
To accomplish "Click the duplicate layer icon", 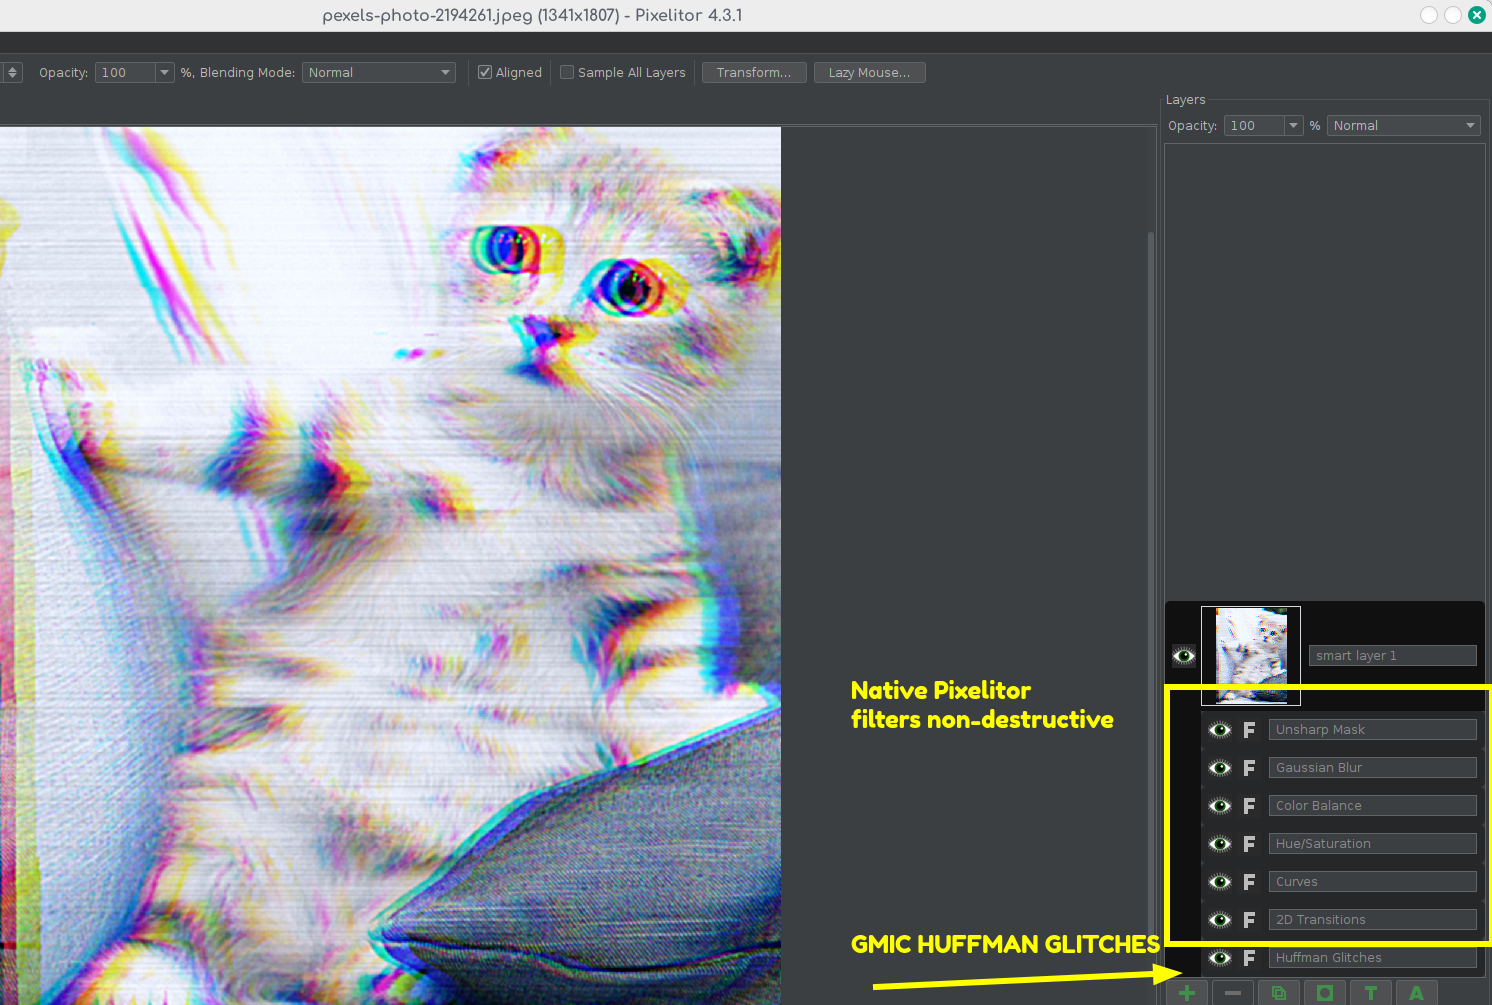I will [1279, 993].
